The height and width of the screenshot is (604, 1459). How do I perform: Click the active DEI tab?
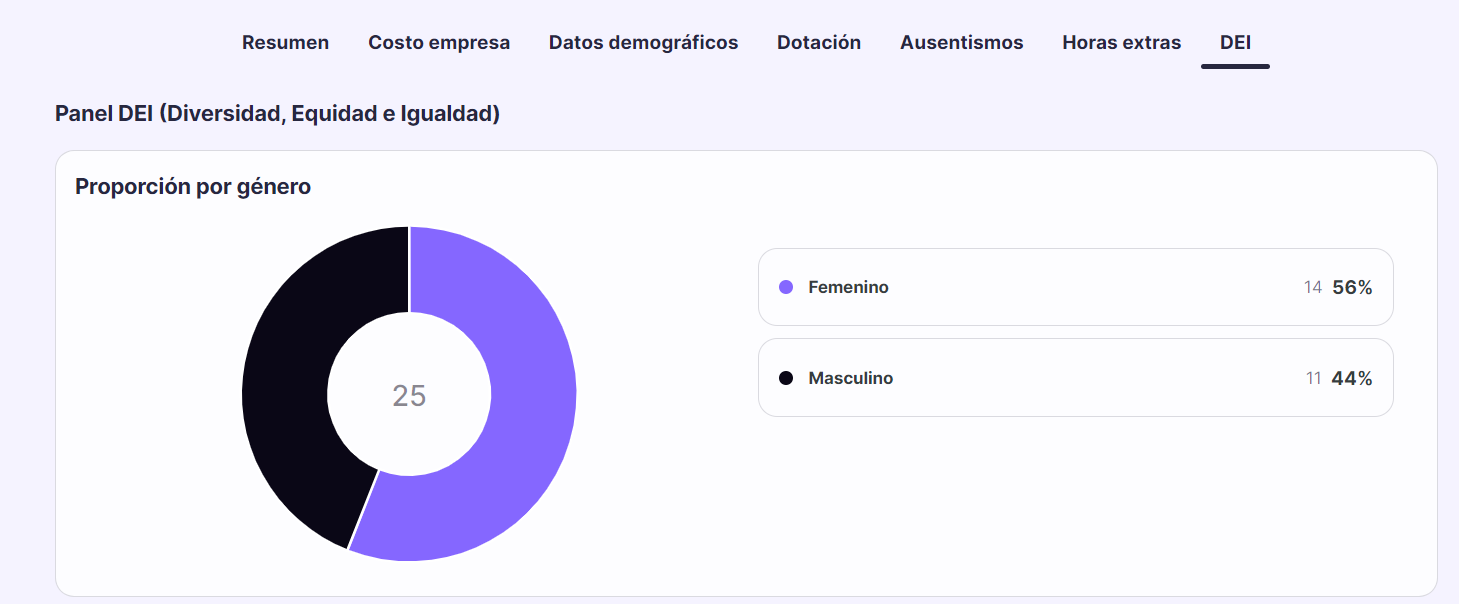[1235, 43]
